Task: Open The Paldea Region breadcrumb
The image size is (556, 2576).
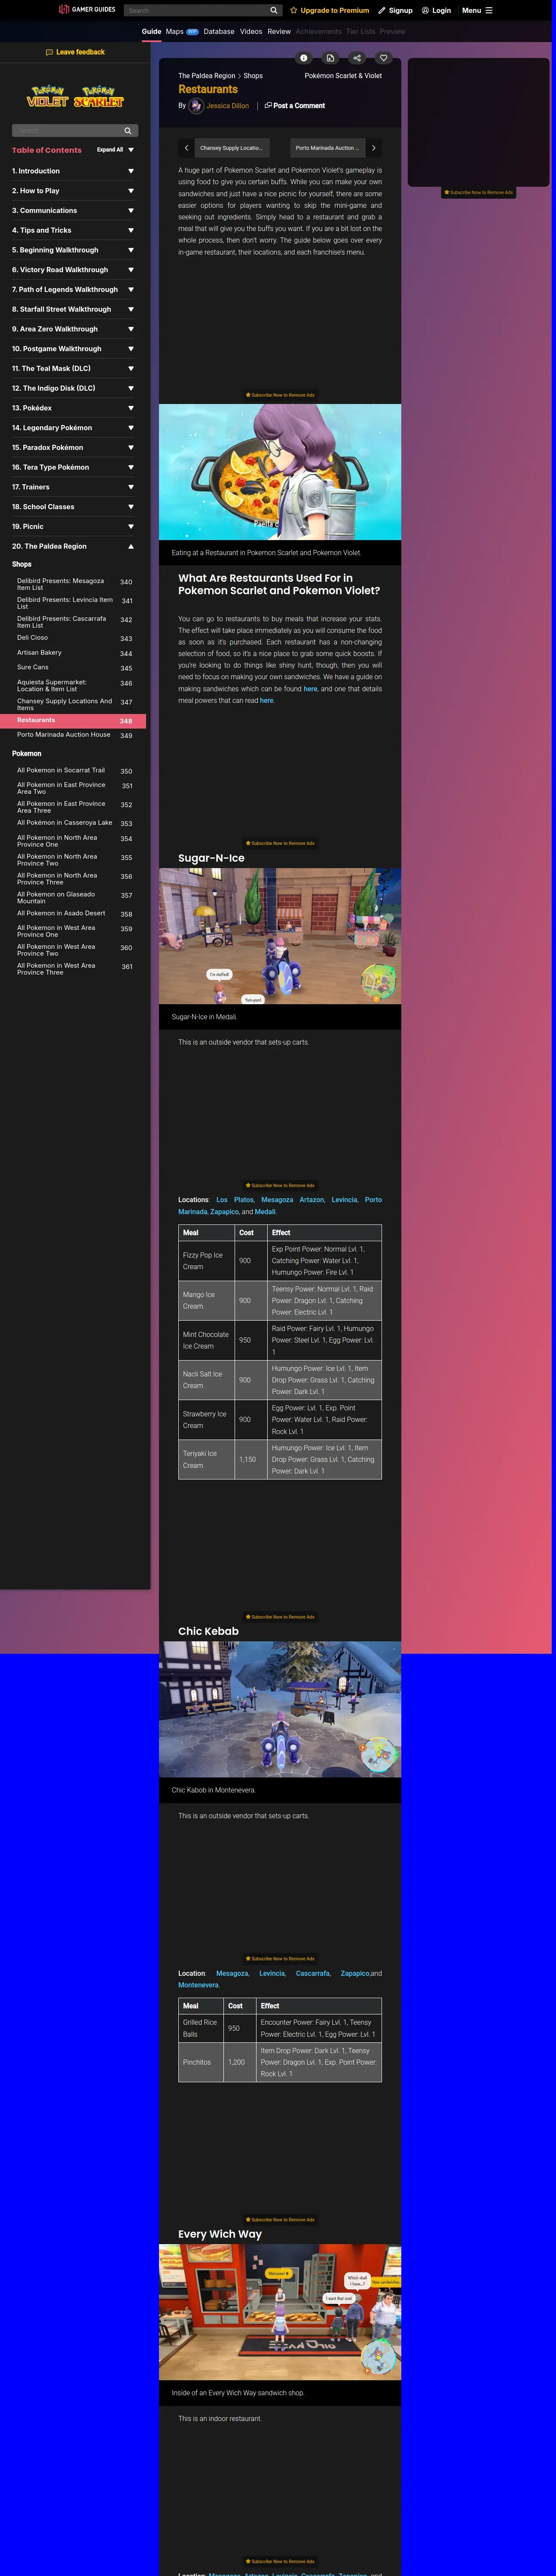Action: click(207, 76)
